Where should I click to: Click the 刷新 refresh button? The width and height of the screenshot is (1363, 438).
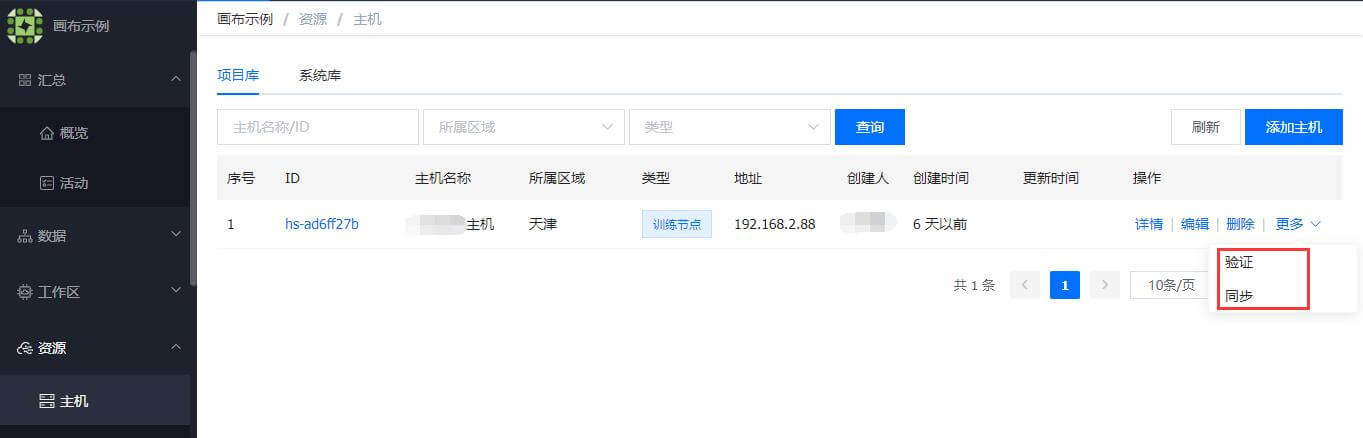[x=1206, y=127]
